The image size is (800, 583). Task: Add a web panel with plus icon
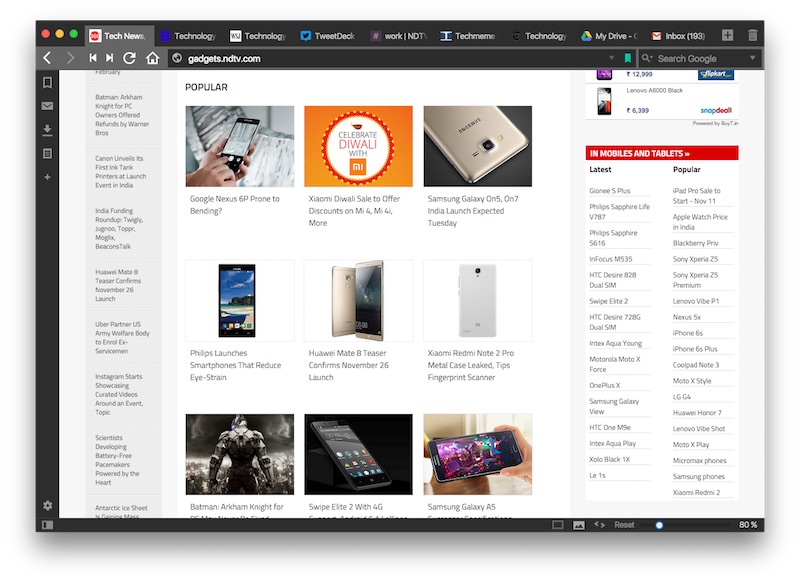click(x=47, y=177)
